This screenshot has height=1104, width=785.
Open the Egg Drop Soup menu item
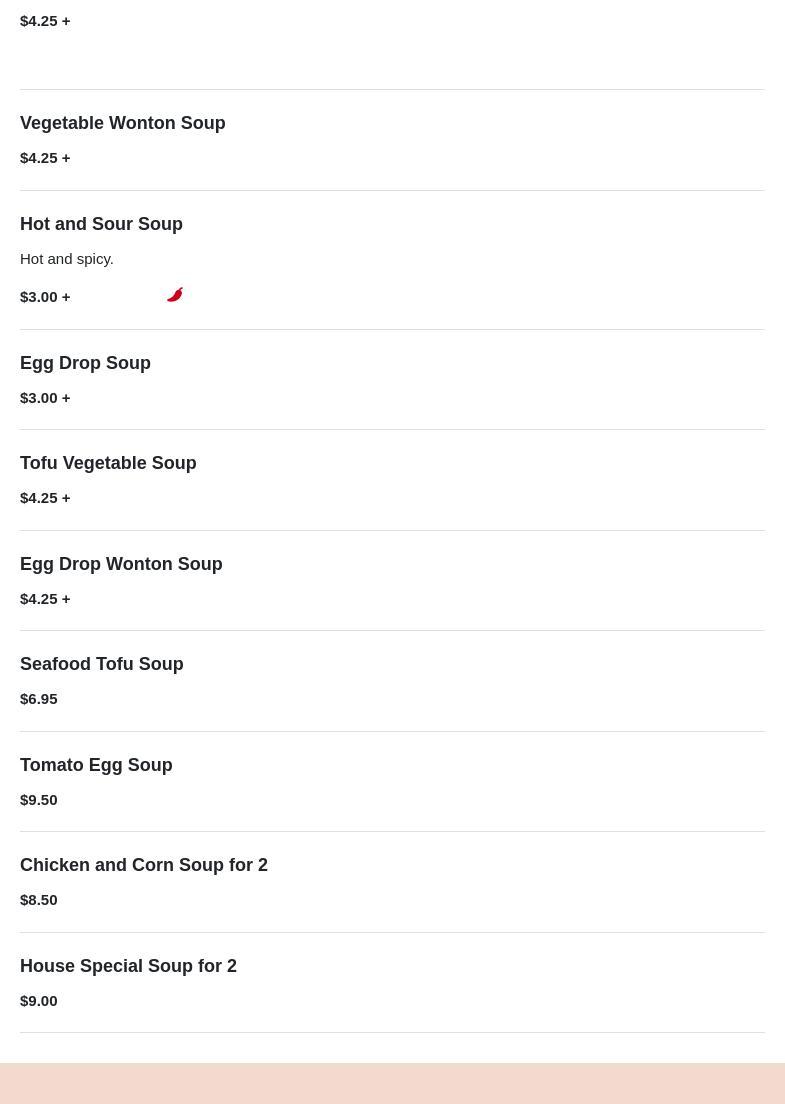pyautogui.click(x=85, y=363)
